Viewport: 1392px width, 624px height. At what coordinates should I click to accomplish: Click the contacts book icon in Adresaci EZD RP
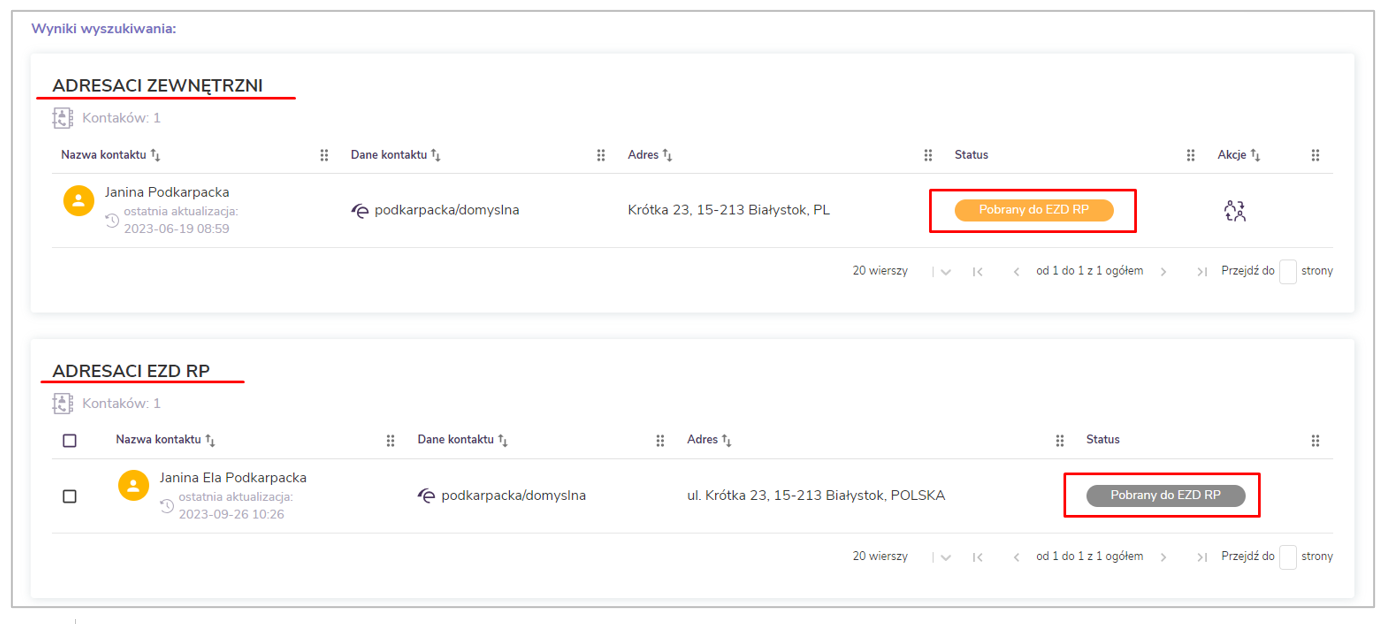[x=63, y=403]
